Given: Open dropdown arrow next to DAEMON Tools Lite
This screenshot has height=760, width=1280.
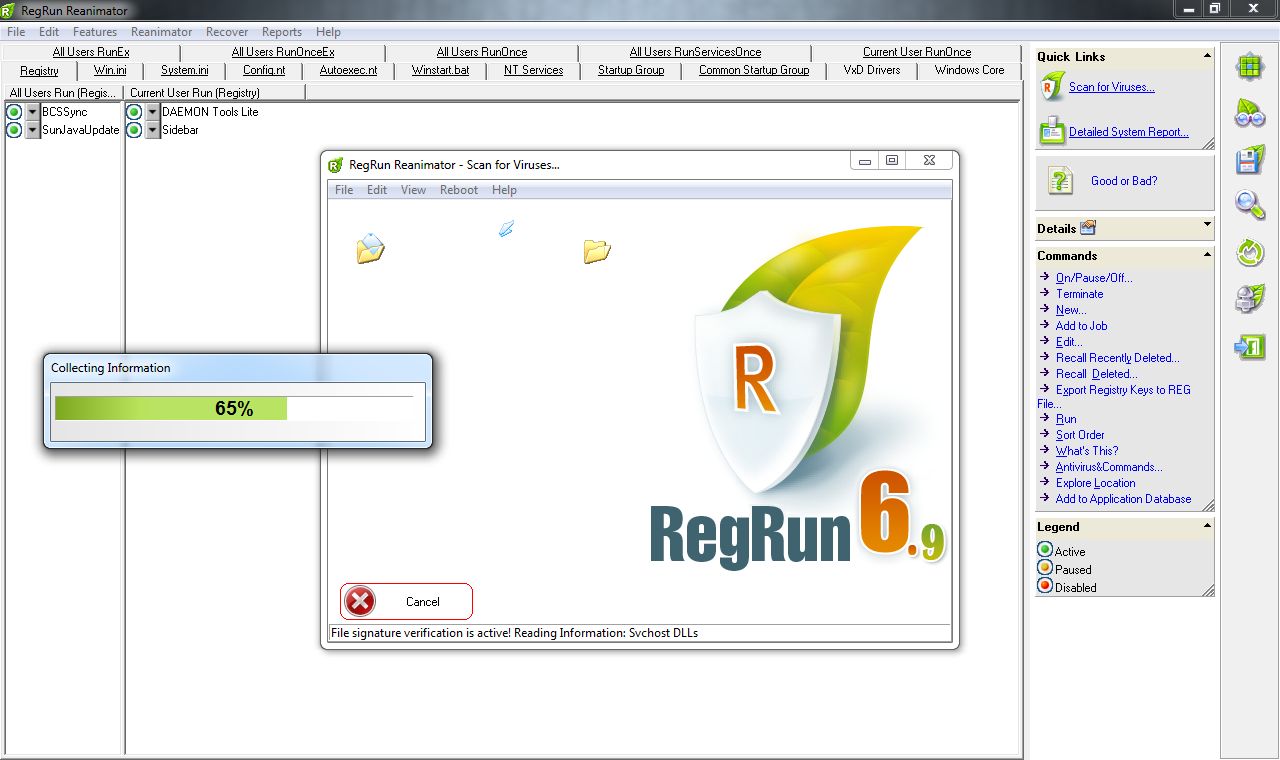Looking at the screenshot, I should [153, 112].
